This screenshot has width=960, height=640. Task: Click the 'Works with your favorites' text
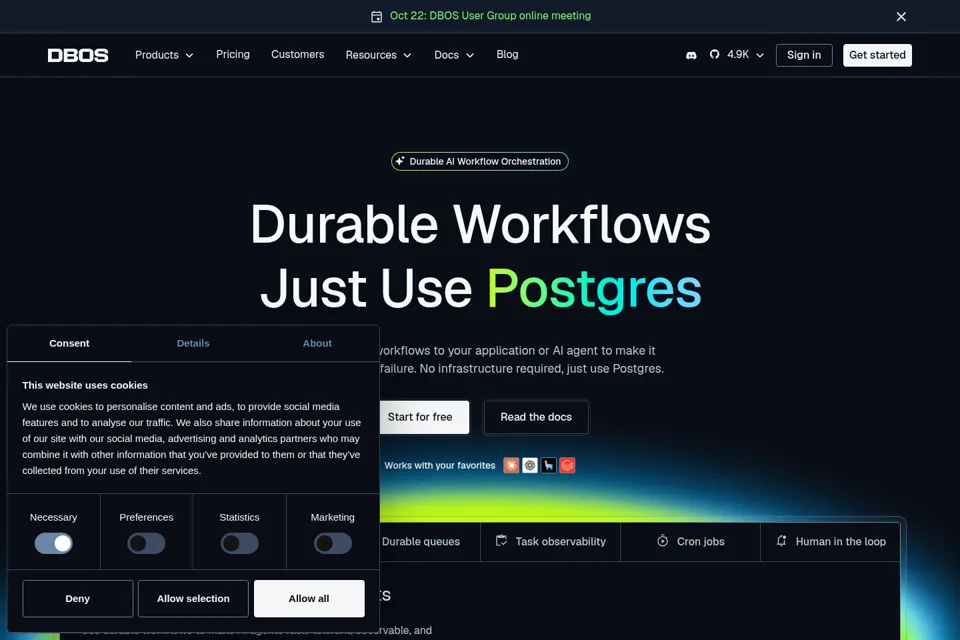click(x=440, y=465)
